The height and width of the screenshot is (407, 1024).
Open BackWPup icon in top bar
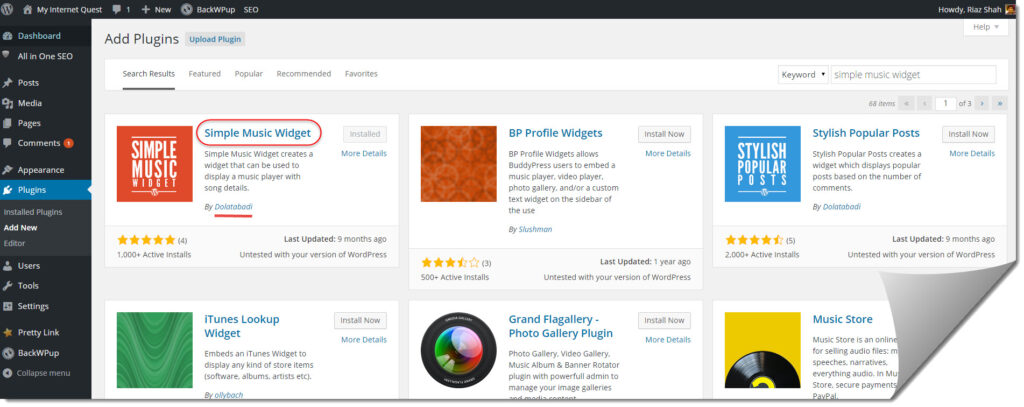tap(186, 10)
